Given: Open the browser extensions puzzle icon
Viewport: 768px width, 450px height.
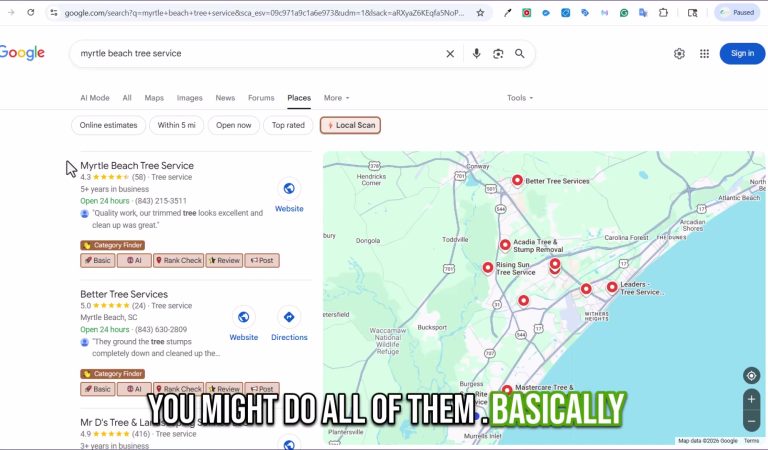Looking at the screenshot, I should coord(663,13).
